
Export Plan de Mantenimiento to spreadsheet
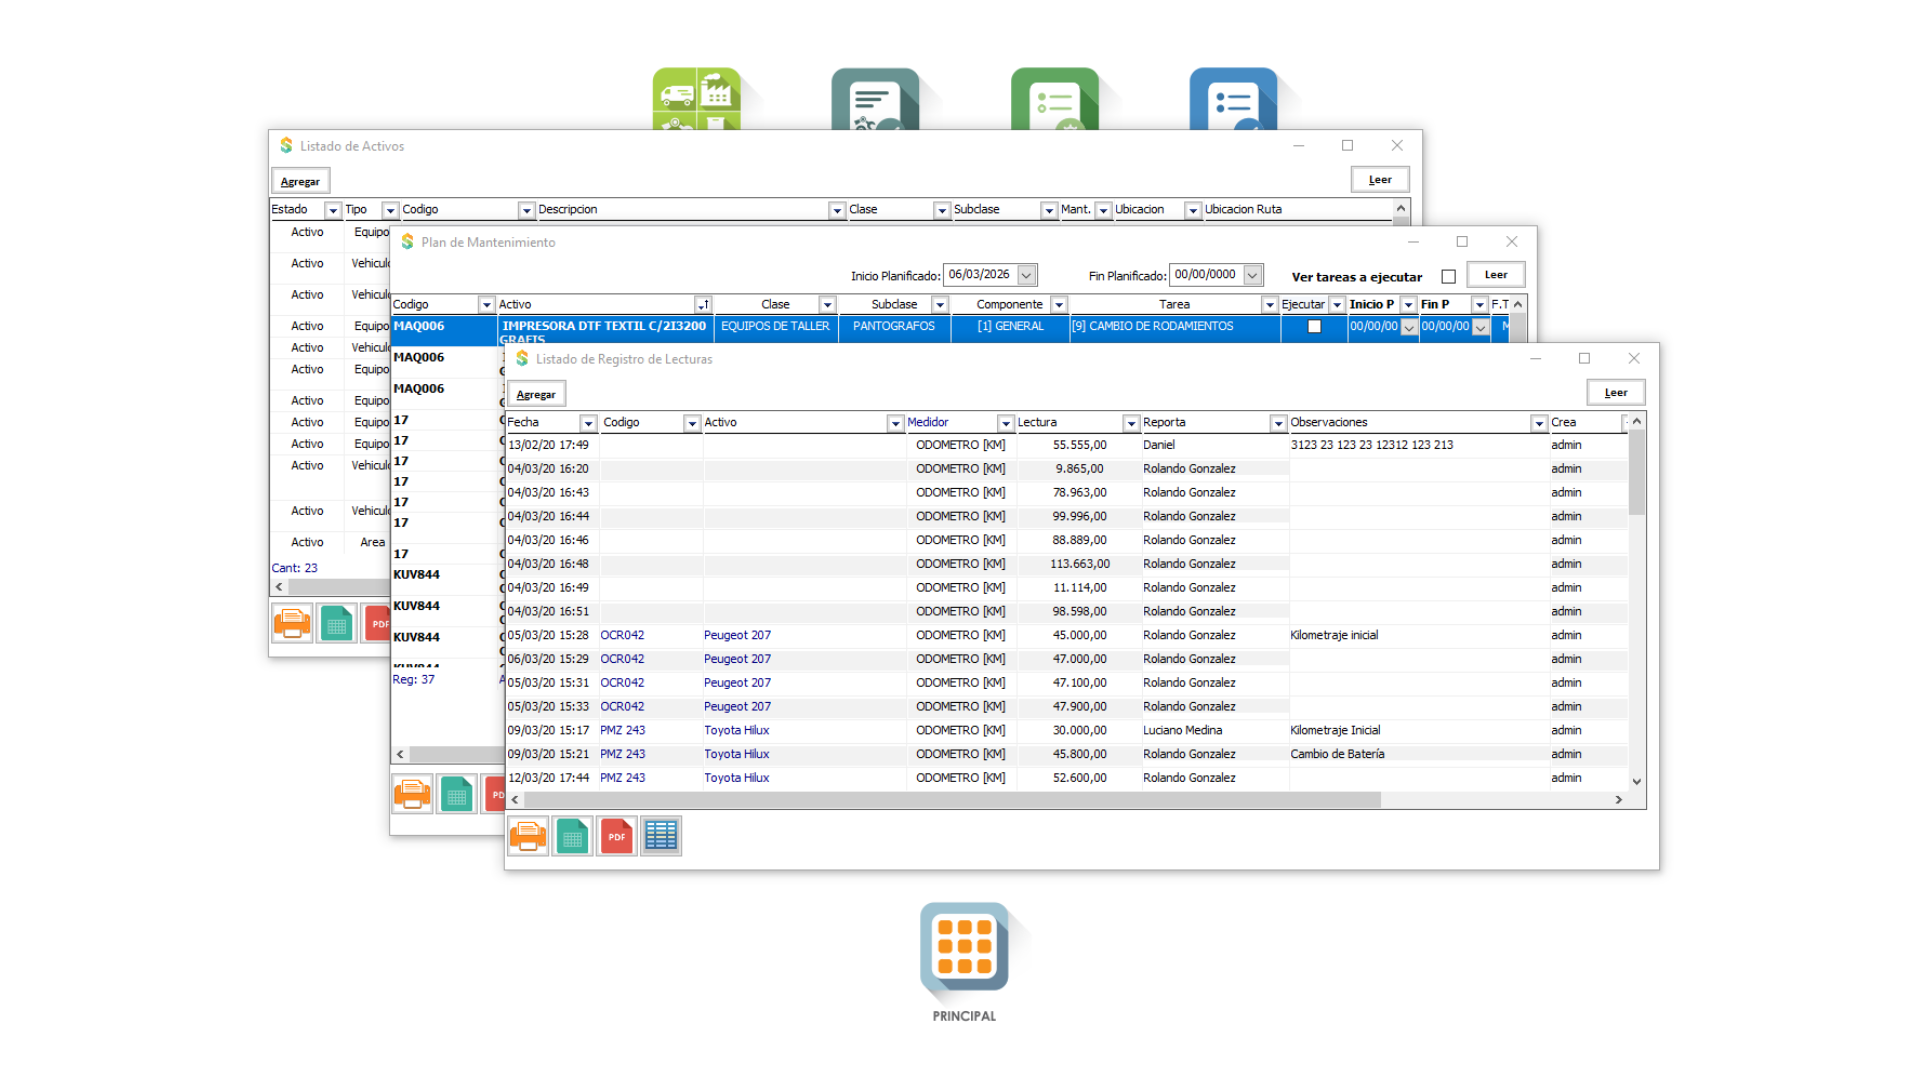click(x=456, y=795)
